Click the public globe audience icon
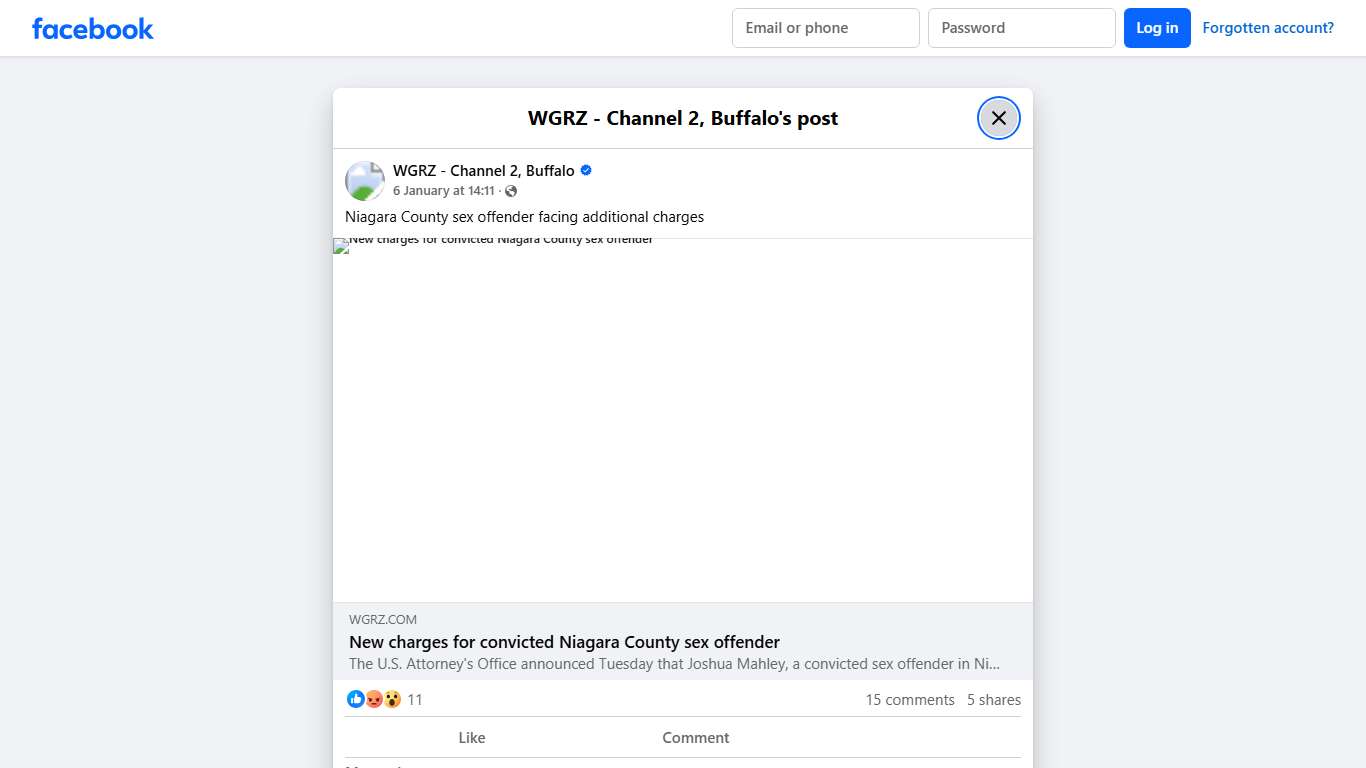1366x768 pixels. tap(511, 191)
